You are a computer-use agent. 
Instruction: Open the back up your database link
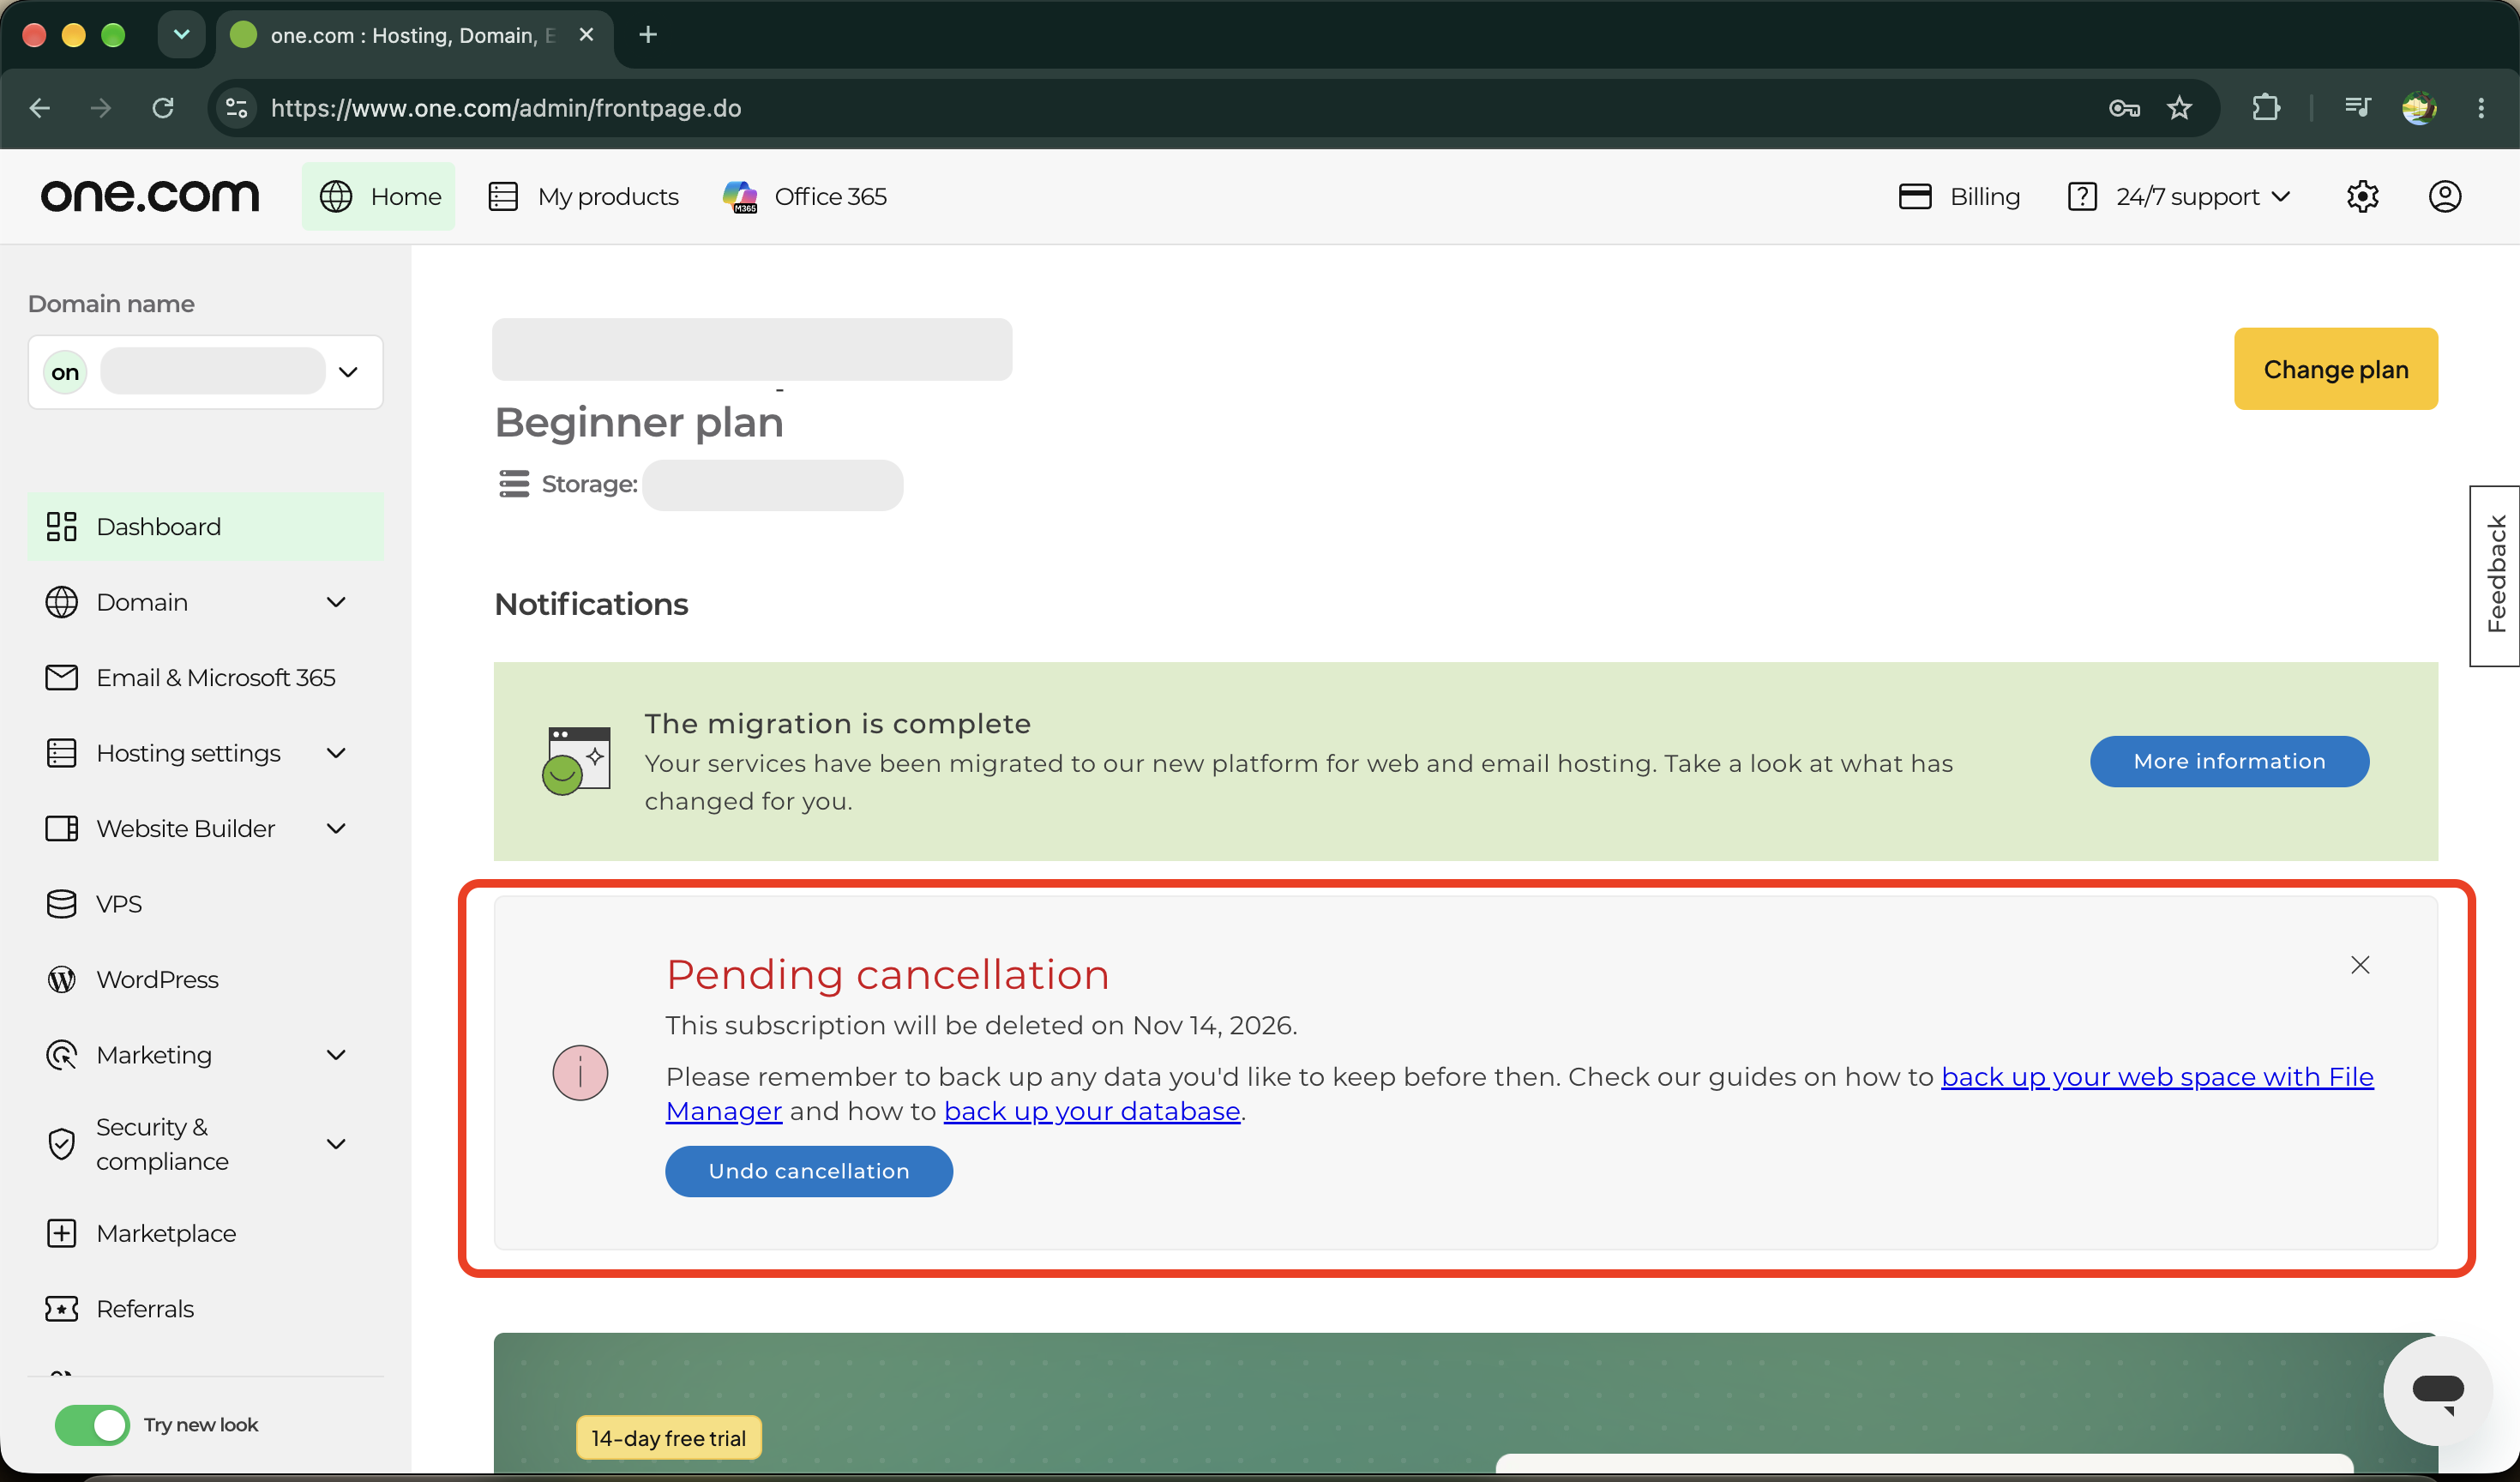1091,1111
